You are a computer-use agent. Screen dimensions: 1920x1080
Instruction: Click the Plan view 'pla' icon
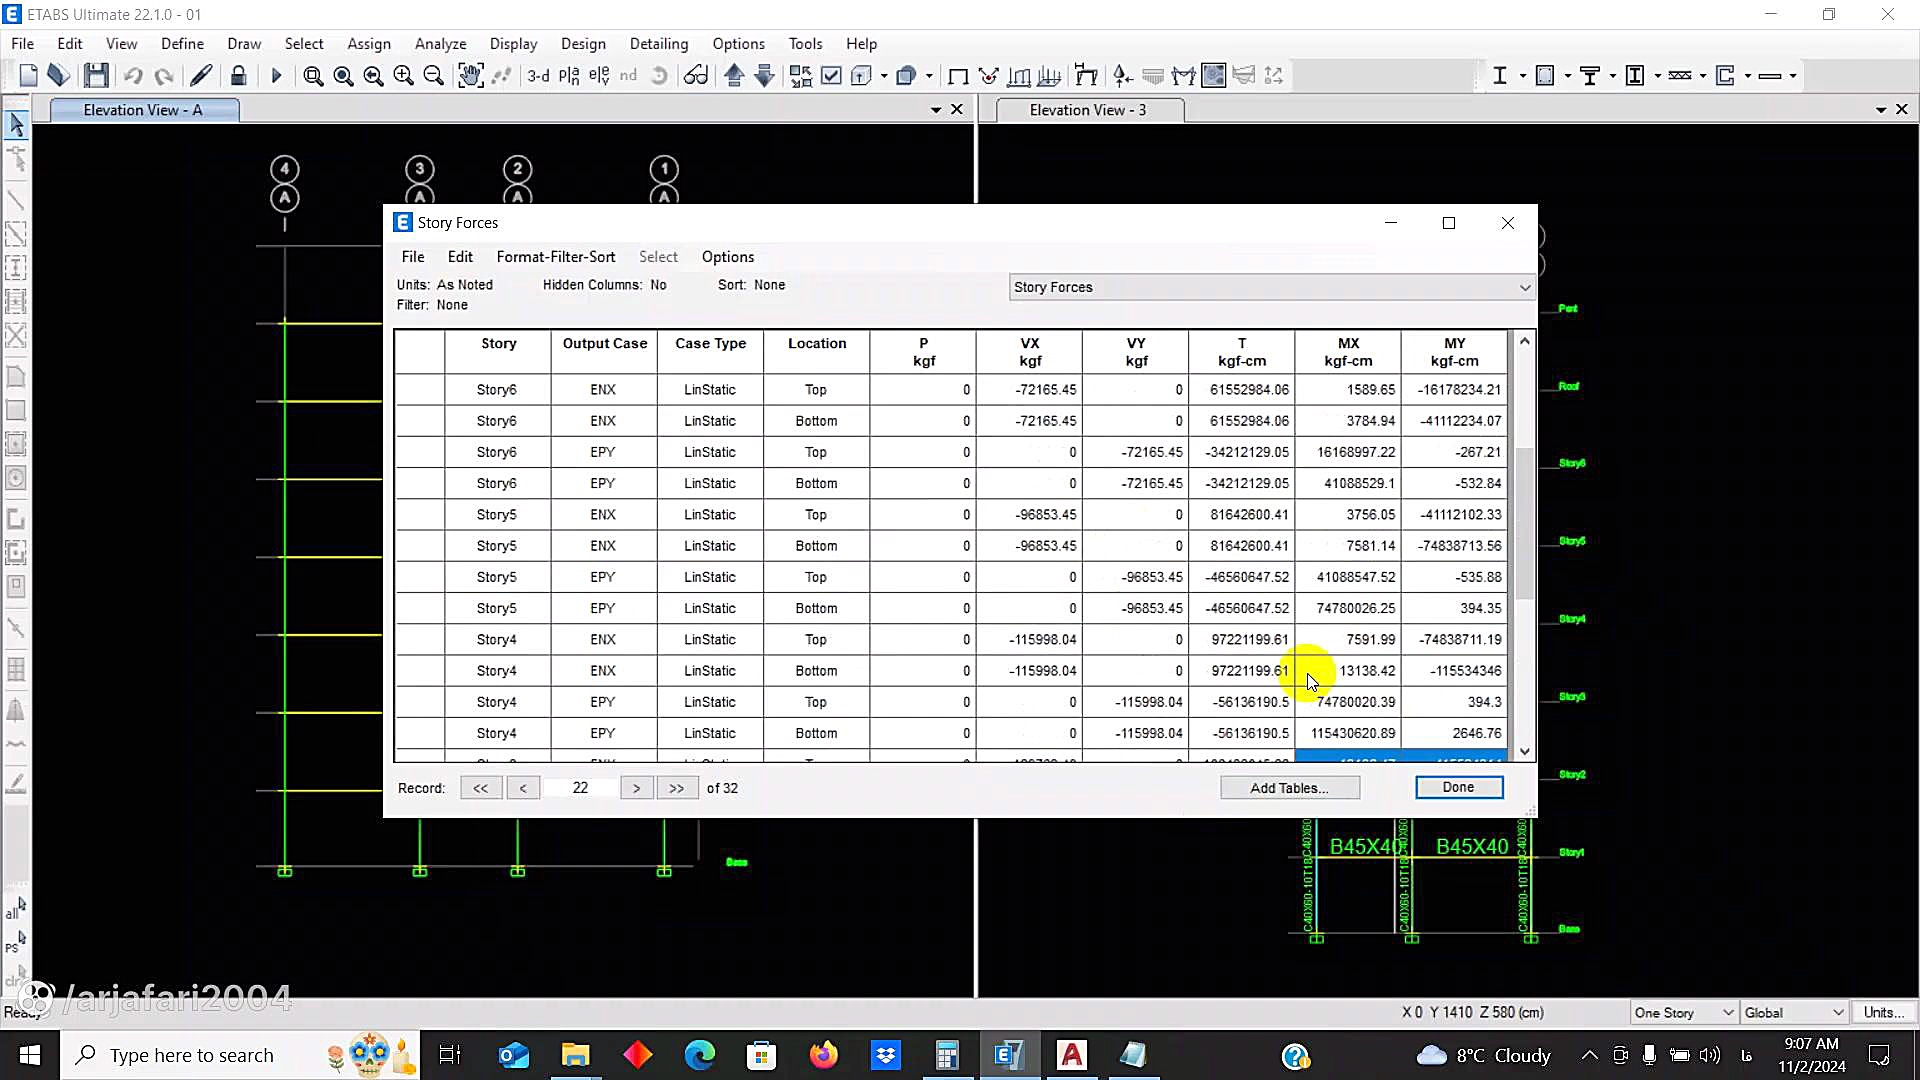(569, 76)
